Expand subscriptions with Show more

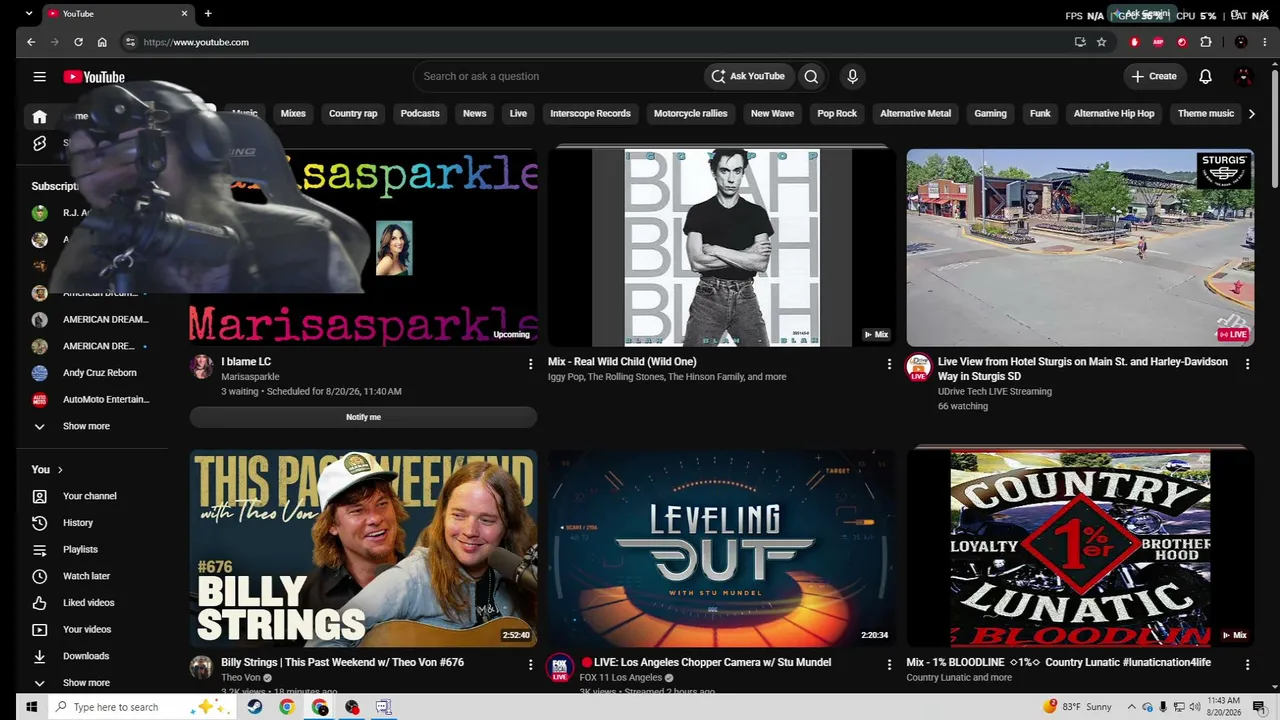(x=85, y=426)
